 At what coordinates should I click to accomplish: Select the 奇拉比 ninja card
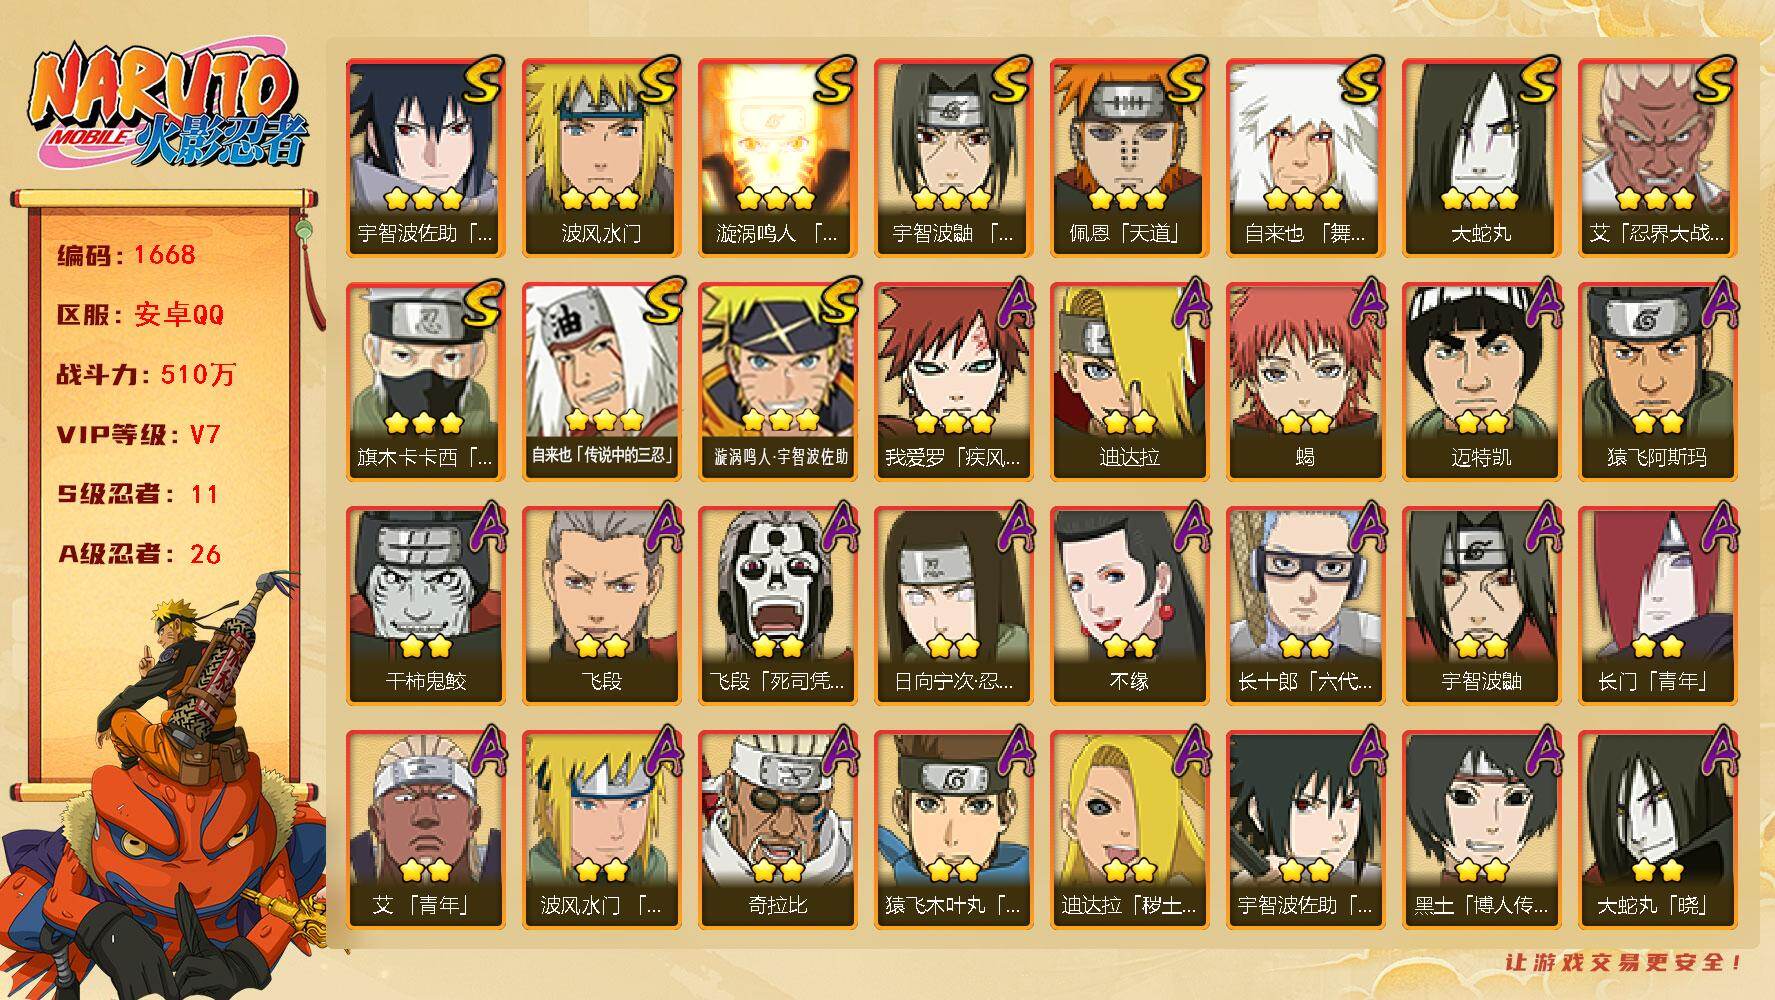[x=778, y=830]
